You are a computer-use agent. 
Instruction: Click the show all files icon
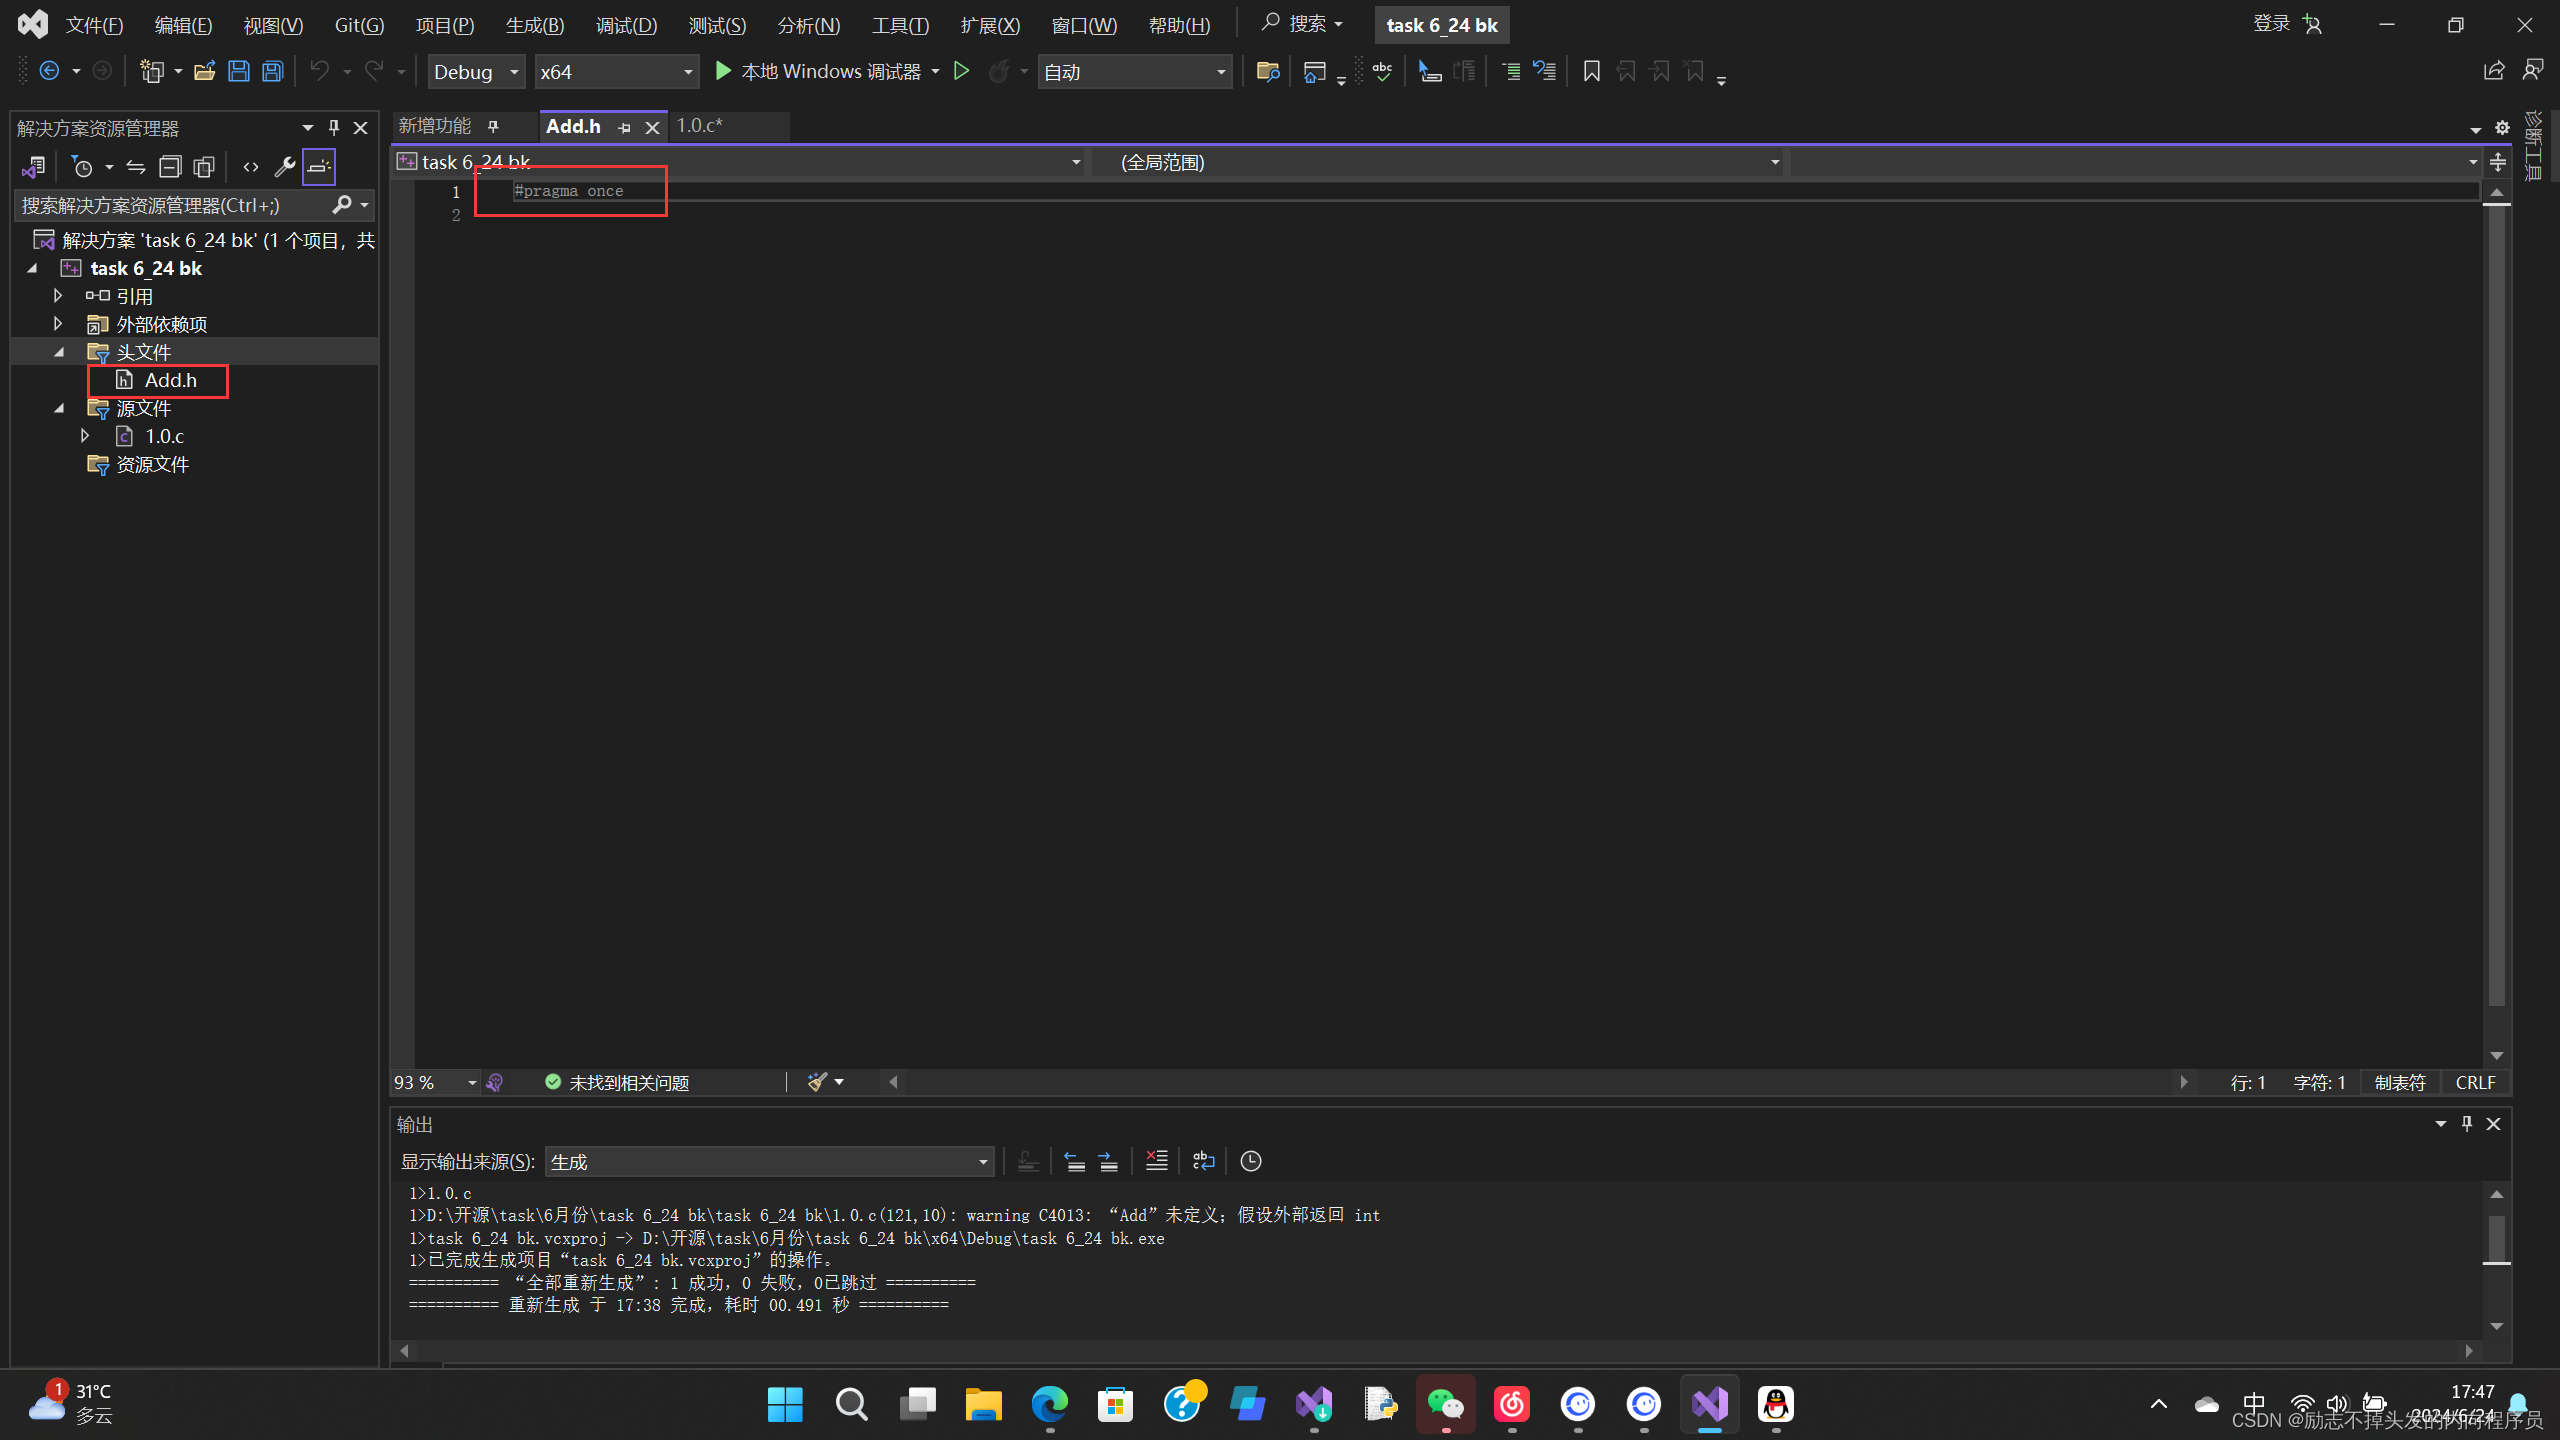coord(204,167)
